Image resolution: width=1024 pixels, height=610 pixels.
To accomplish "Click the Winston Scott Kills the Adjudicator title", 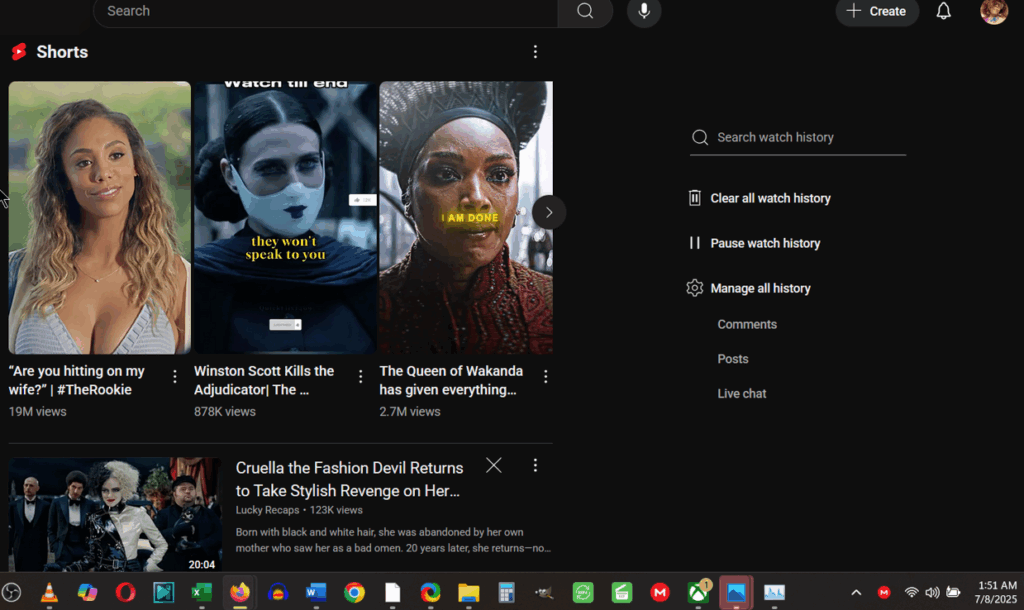I will (264, 380).
